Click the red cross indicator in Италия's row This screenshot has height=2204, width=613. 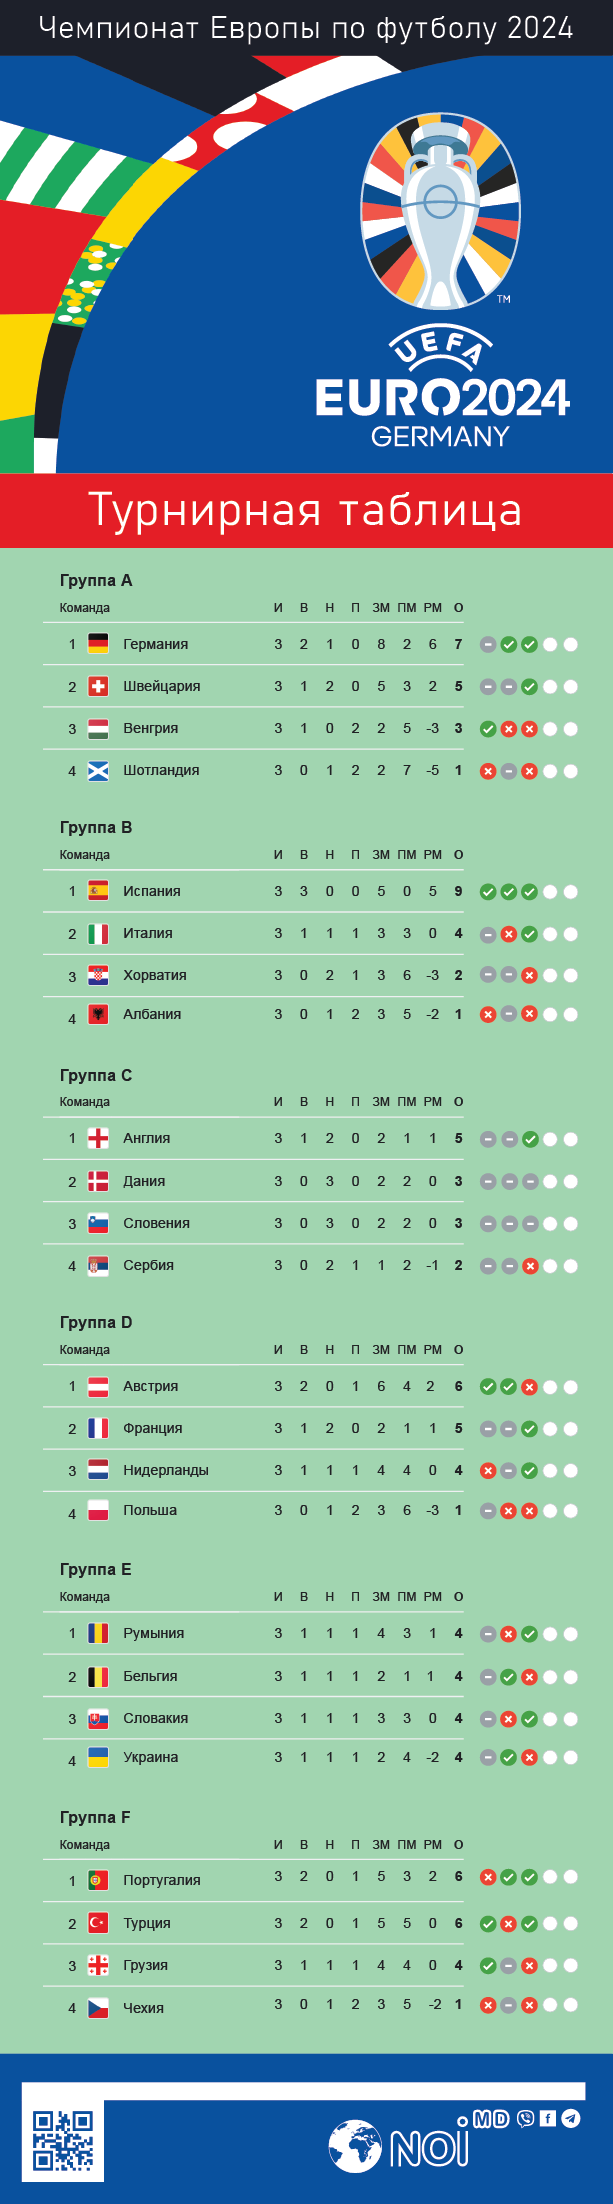508,934
